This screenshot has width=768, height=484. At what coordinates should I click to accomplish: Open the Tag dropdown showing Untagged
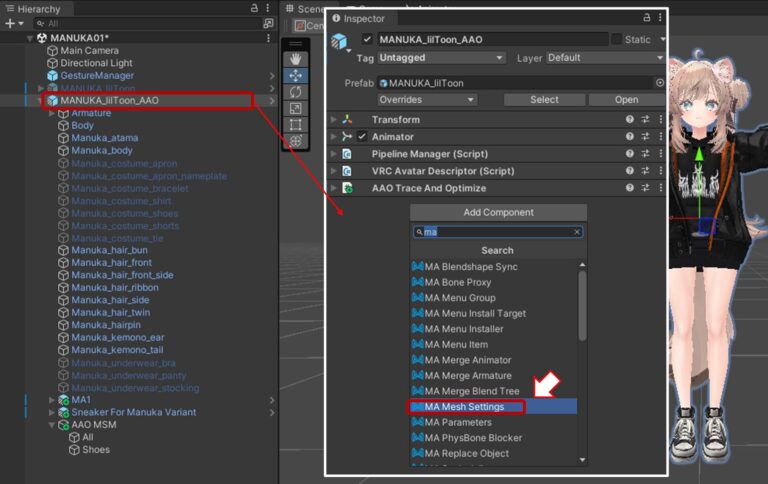[441, 58]
